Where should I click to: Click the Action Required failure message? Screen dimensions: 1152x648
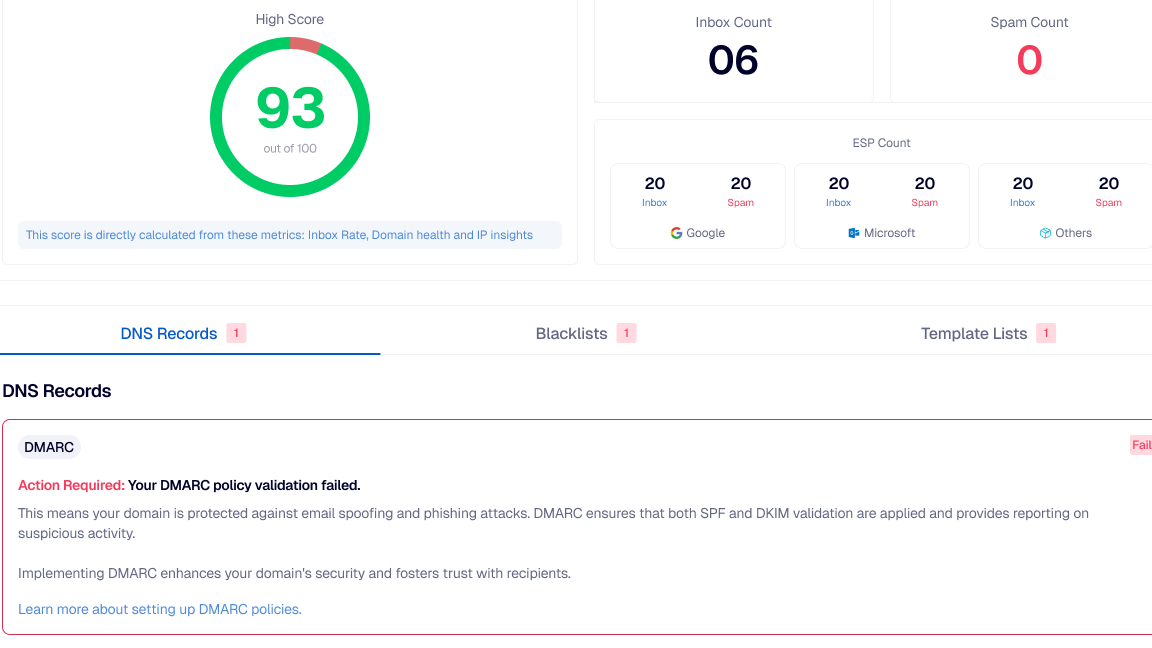189,485
